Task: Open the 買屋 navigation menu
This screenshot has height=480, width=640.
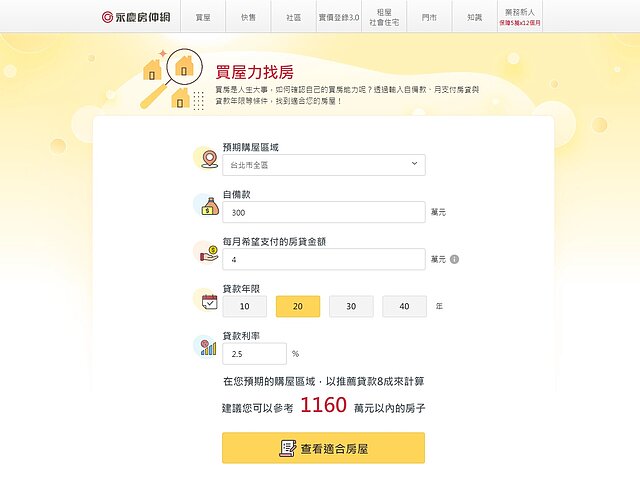Action: (x=203, y=17)
